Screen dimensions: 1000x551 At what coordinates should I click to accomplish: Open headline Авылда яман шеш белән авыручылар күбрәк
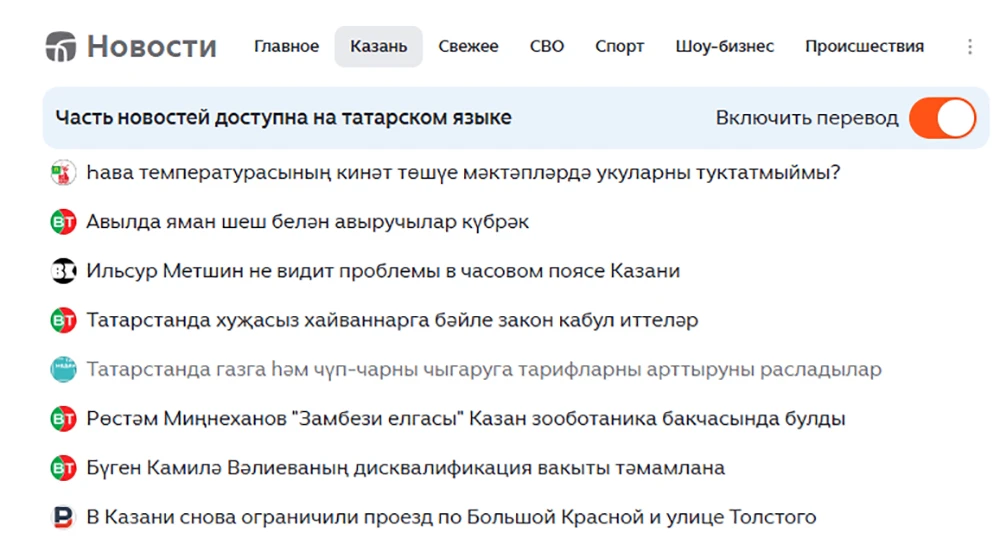[307, 222]
